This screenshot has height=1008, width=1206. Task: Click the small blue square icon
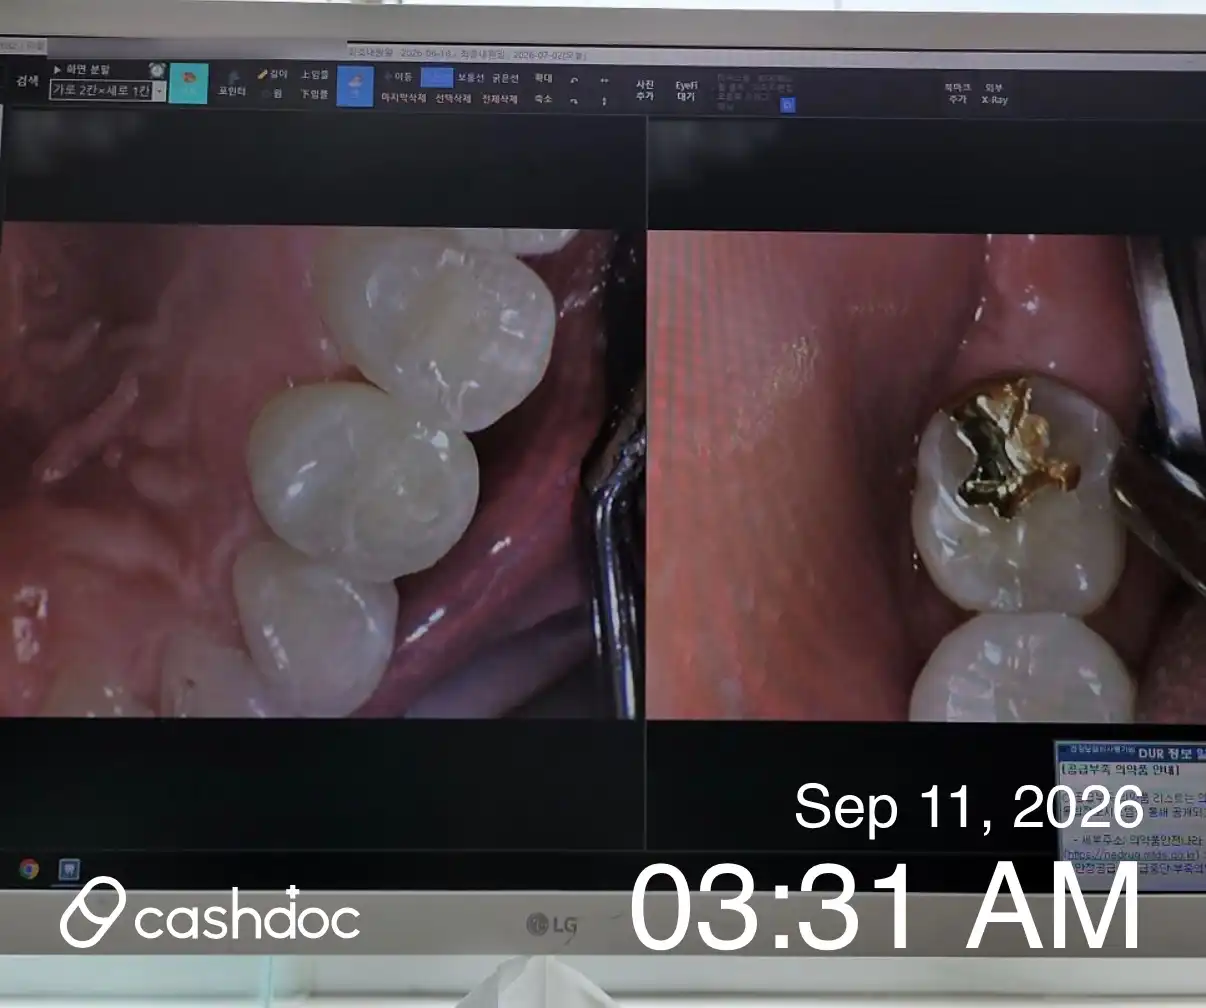point(788,104)
